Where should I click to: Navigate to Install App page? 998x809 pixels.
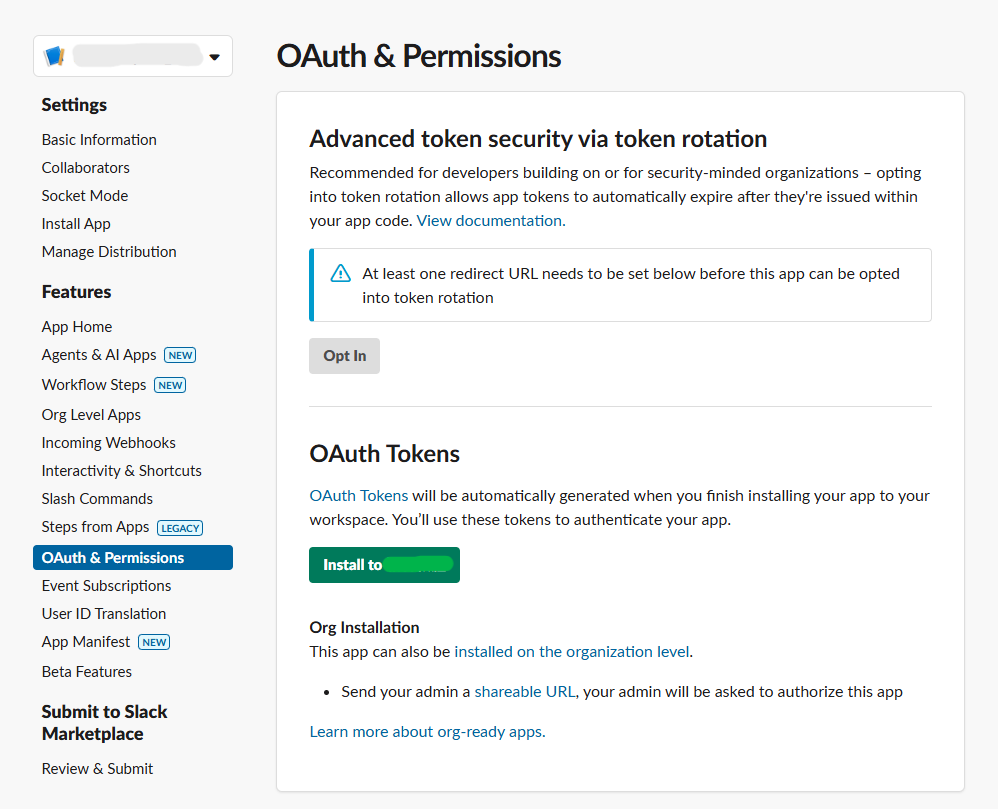(76, 224)
